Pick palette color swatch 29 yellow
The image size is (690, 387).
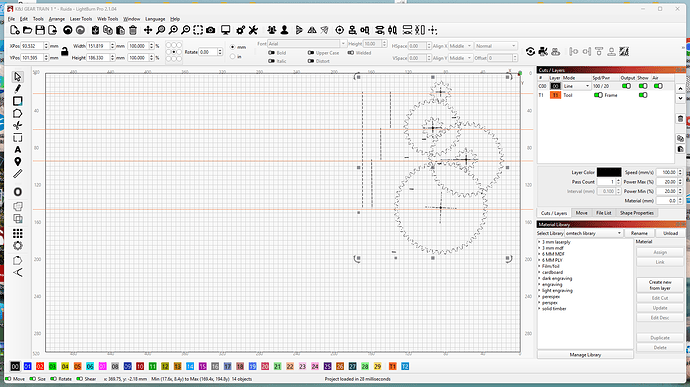tap(378, 366)
